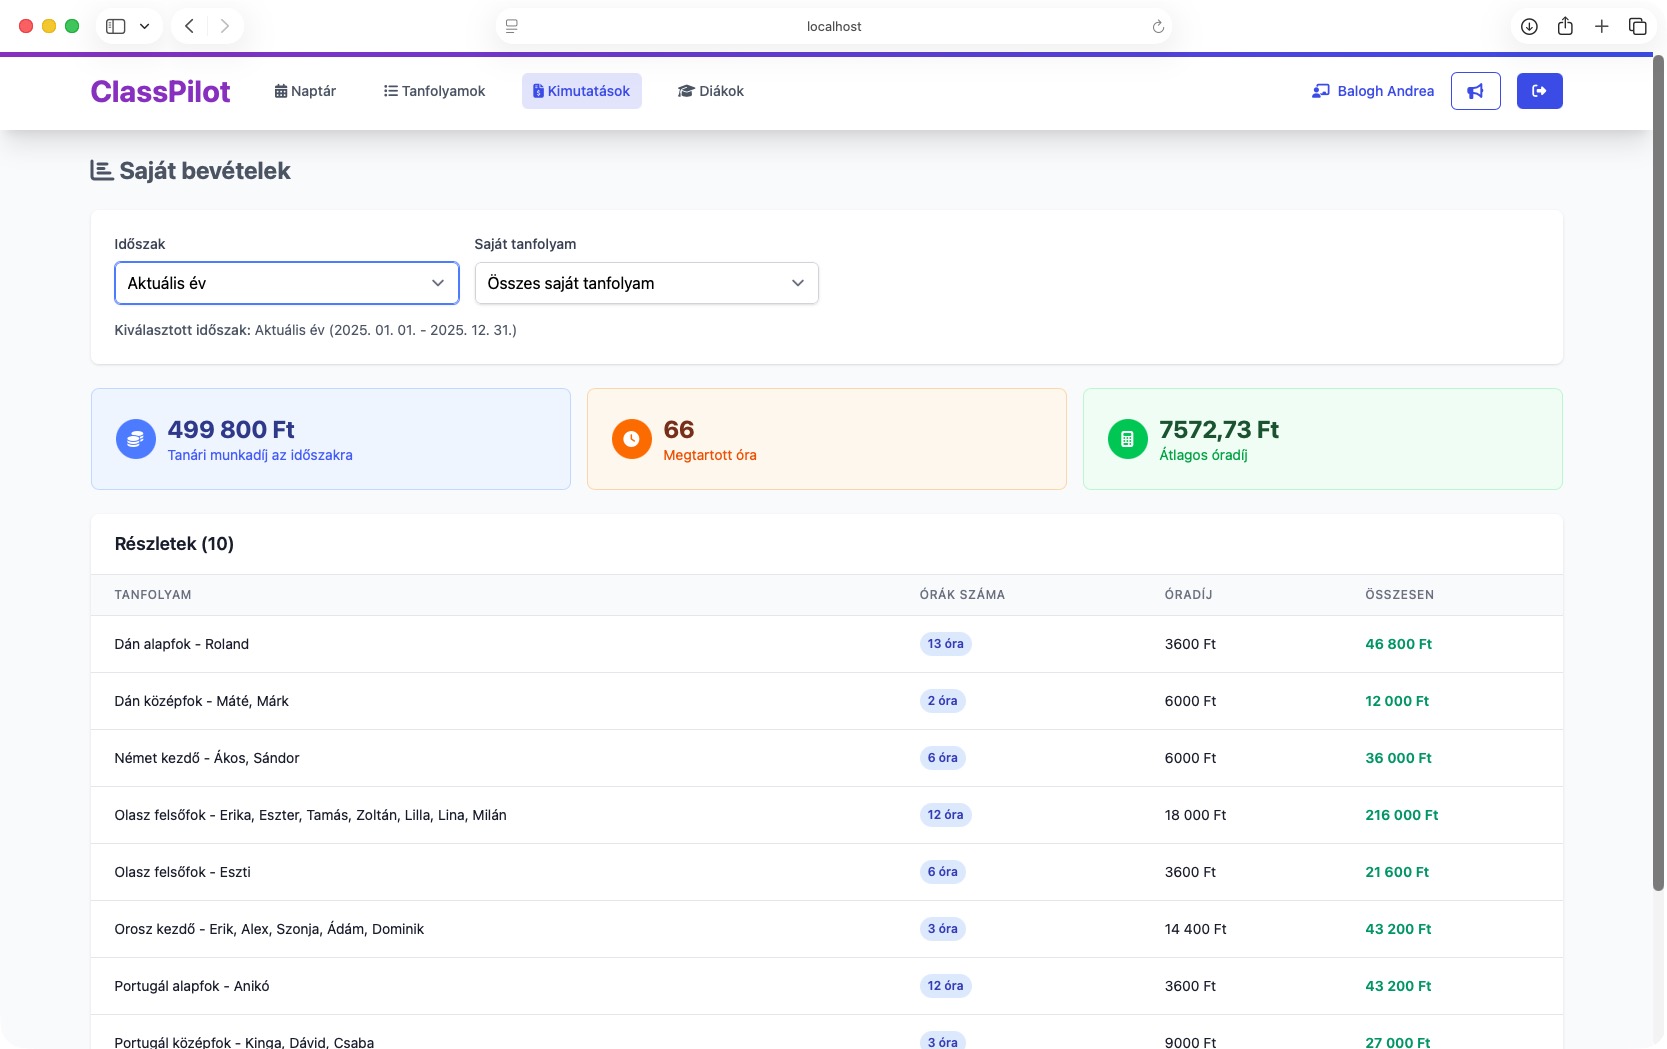Viewport: 1667px width, 1049px height.
Task: Click the coins icon on the income card
Action: pyautogui.click(x=136, y=439)
